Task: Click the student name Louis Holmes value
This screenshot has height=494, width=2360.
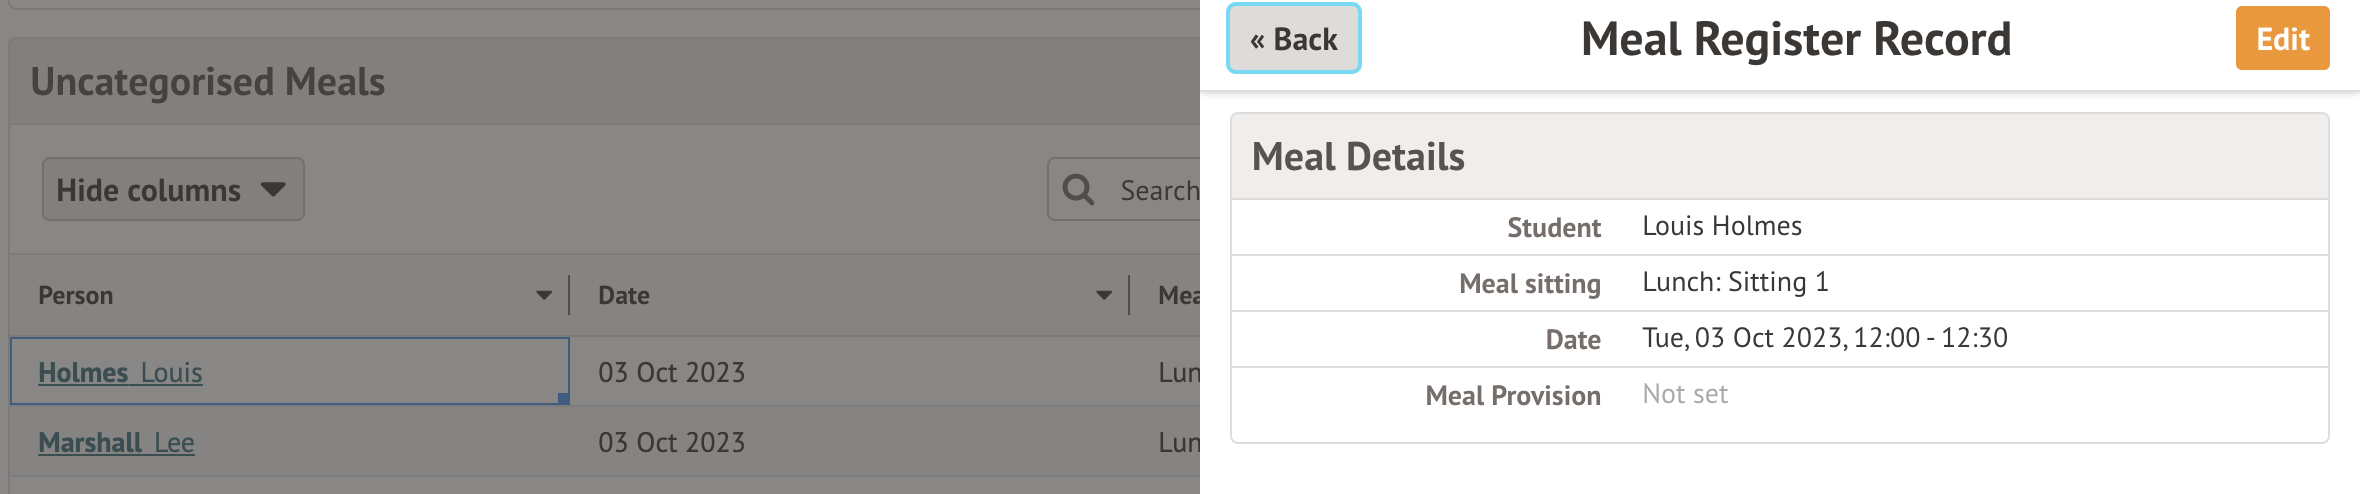Action: tap(1721, 226)
